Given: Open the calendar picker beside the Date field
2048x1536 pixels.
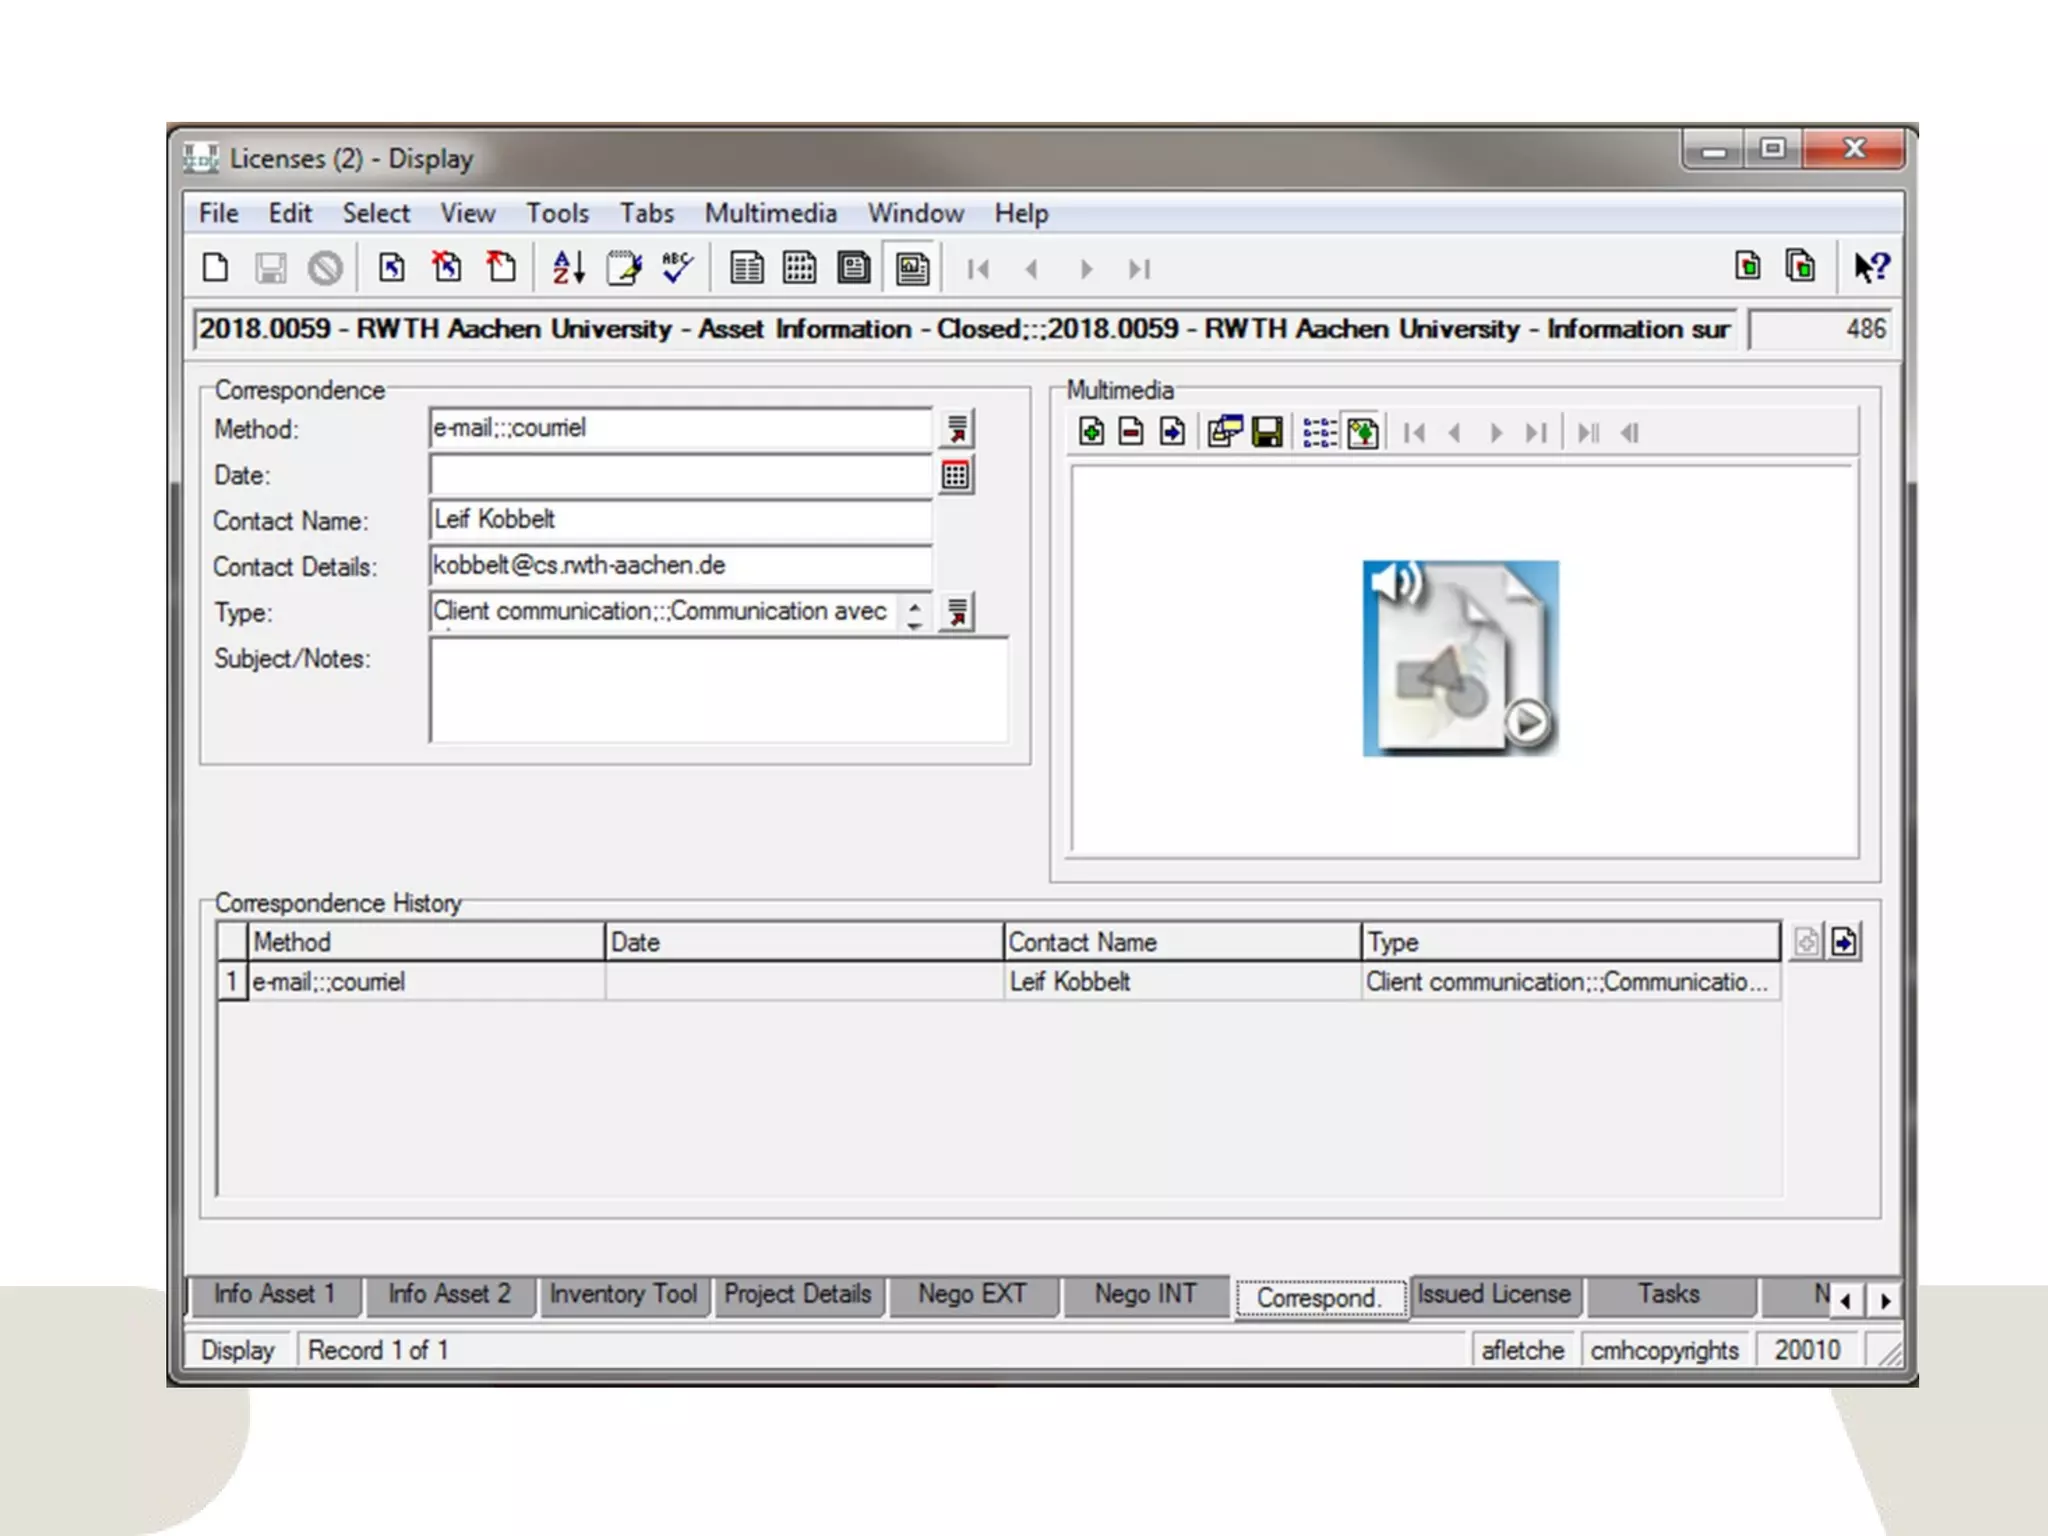Looking at the screenshot, I should tap(956, 475).
